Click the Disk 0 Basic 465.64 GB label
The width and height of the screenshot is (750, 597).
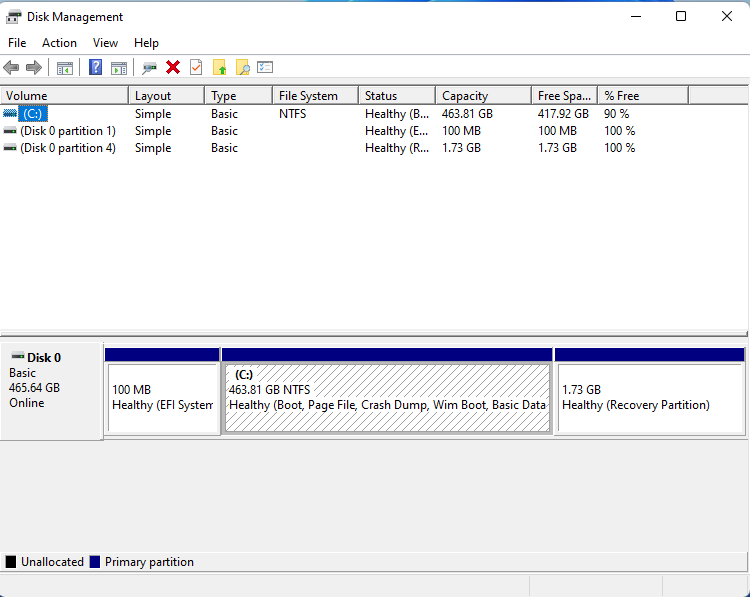[x=52, y=390]
